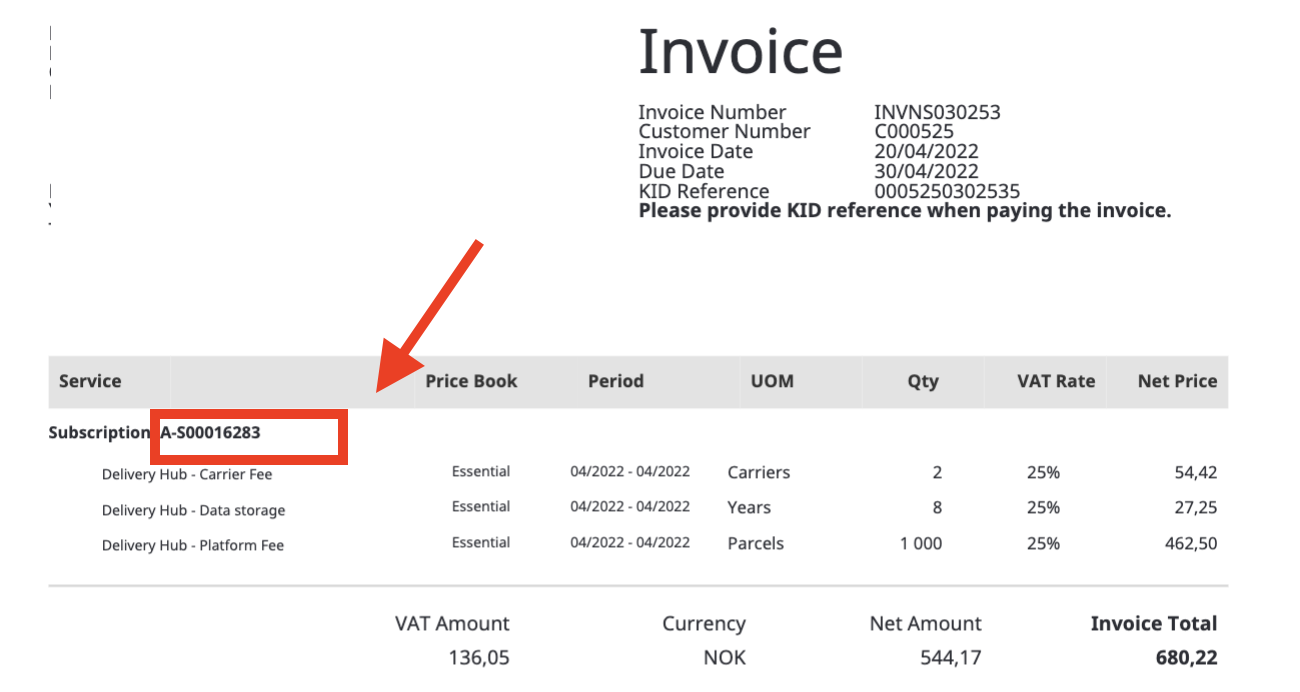Click the Net Price column header
The width and height of the screenshot is (1300, 692).
pos(1177,381)
